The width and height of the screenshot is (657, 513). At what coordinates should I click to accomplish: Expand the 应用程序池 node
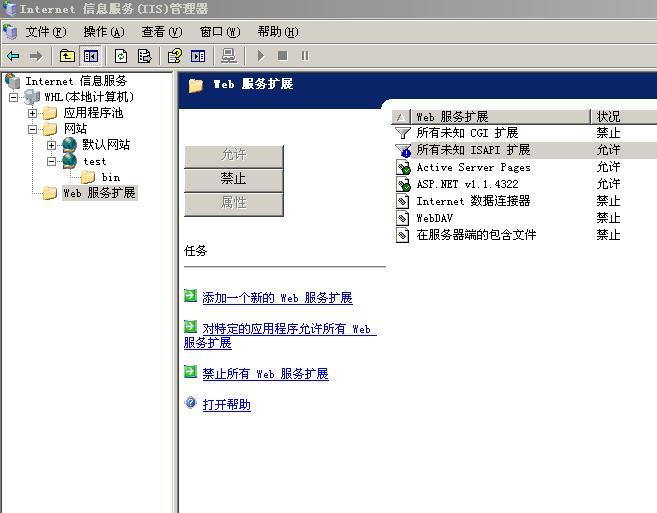click(32, 113)
